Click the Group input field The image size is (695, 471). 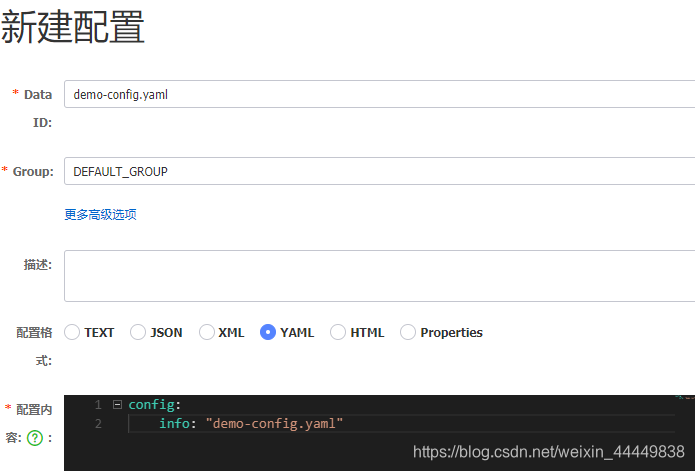(379, 171)
